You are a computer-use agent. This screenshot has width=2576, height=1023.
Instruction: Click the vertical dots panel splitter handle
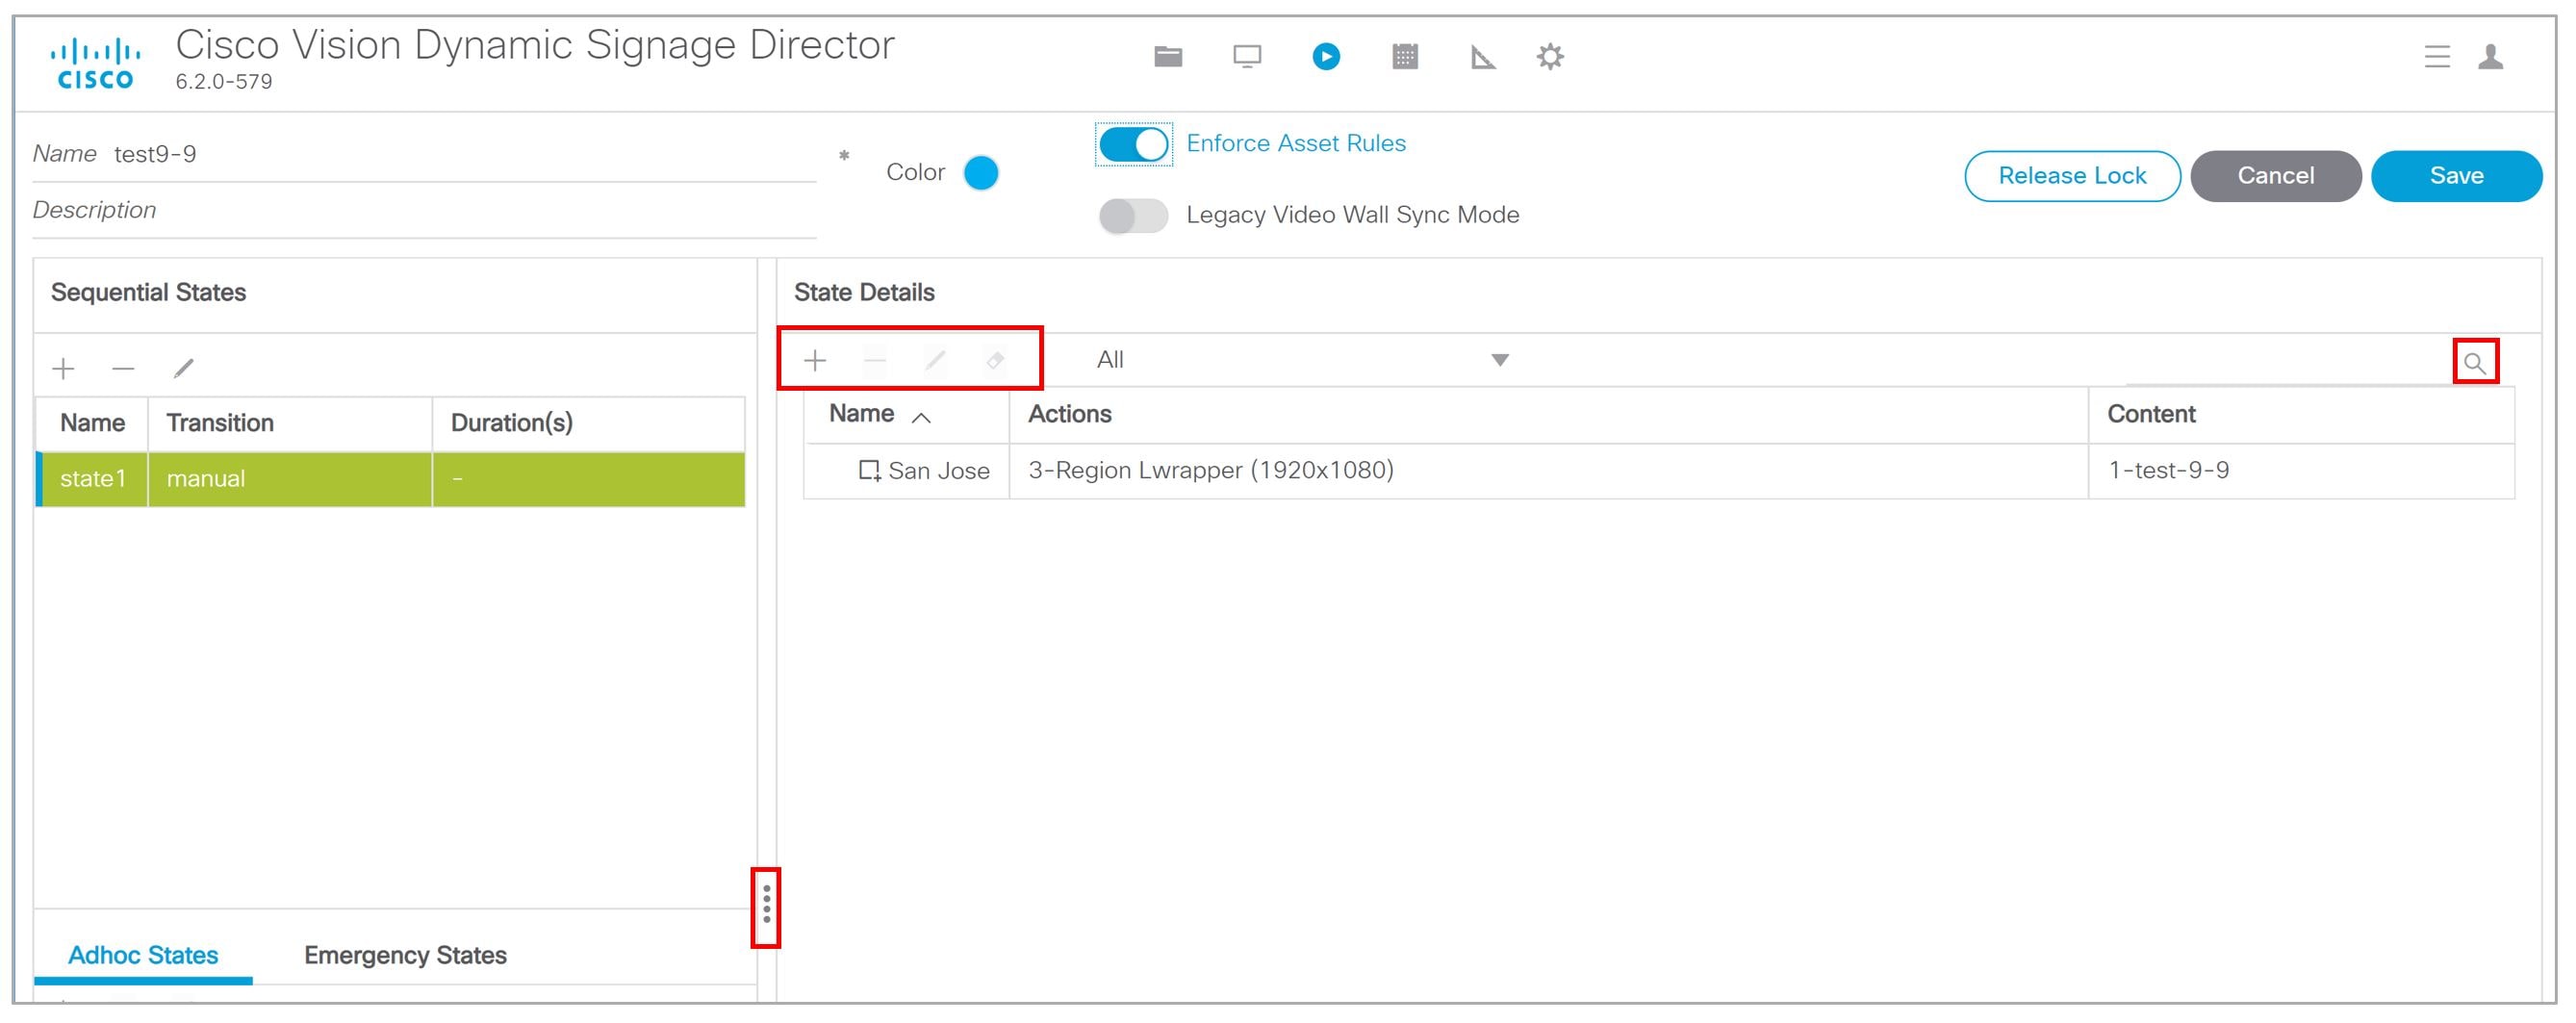tap(766, 905)
